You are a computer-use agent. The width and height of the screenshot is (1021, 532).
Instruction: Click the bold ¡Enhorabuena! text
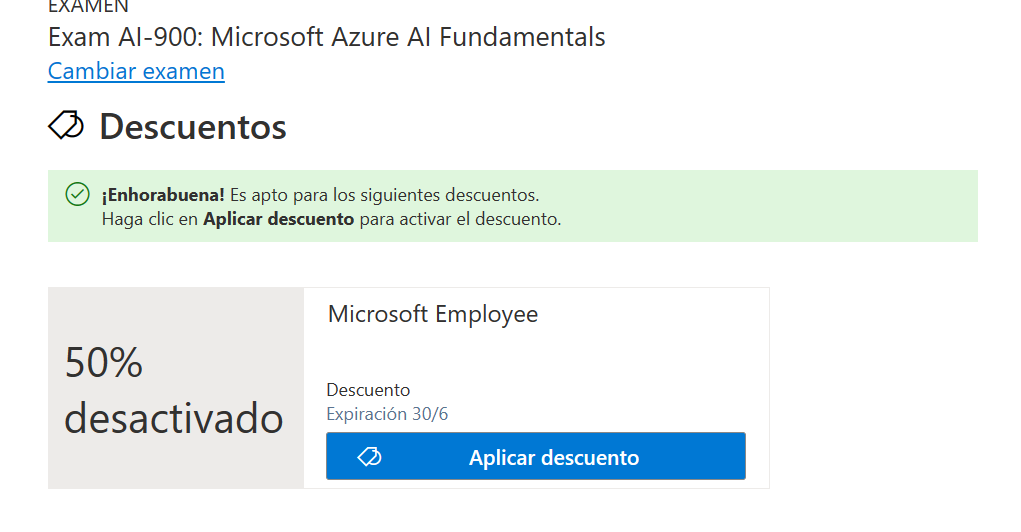[x=163, y=194]
